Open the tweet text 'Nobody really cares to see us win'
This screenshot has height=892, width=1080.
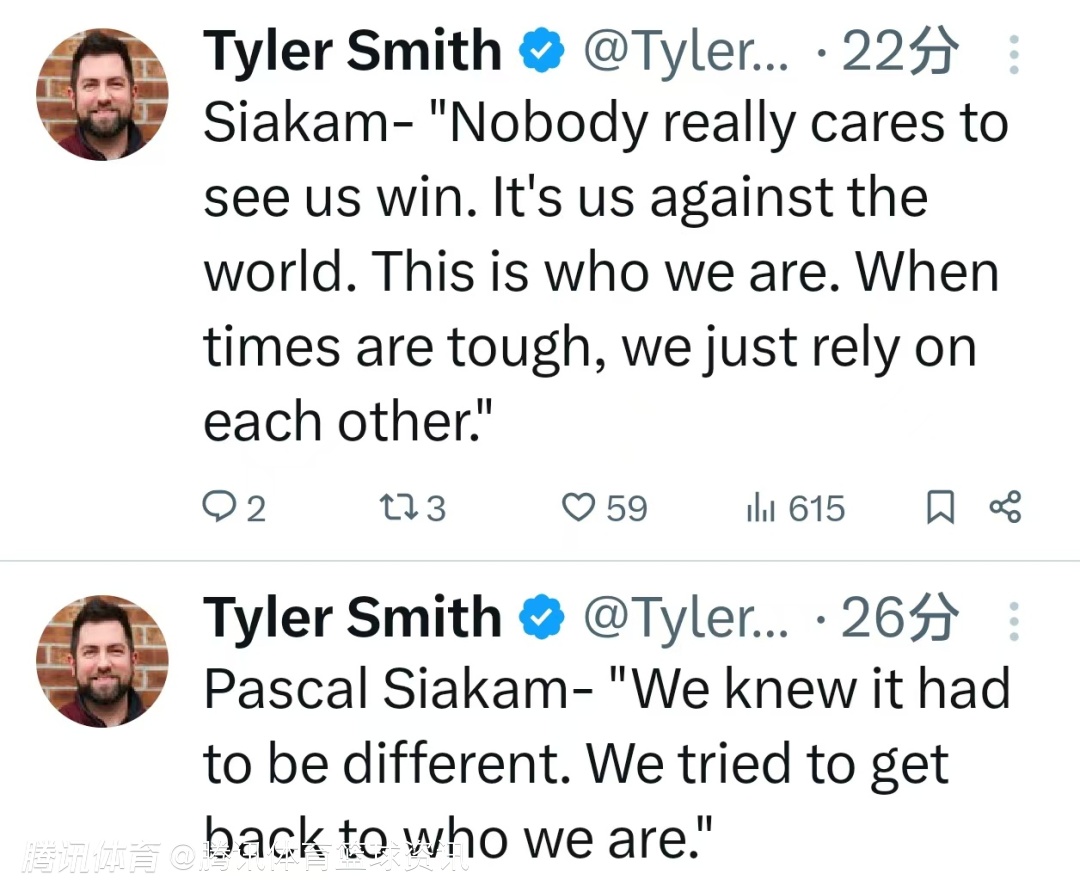600,270
